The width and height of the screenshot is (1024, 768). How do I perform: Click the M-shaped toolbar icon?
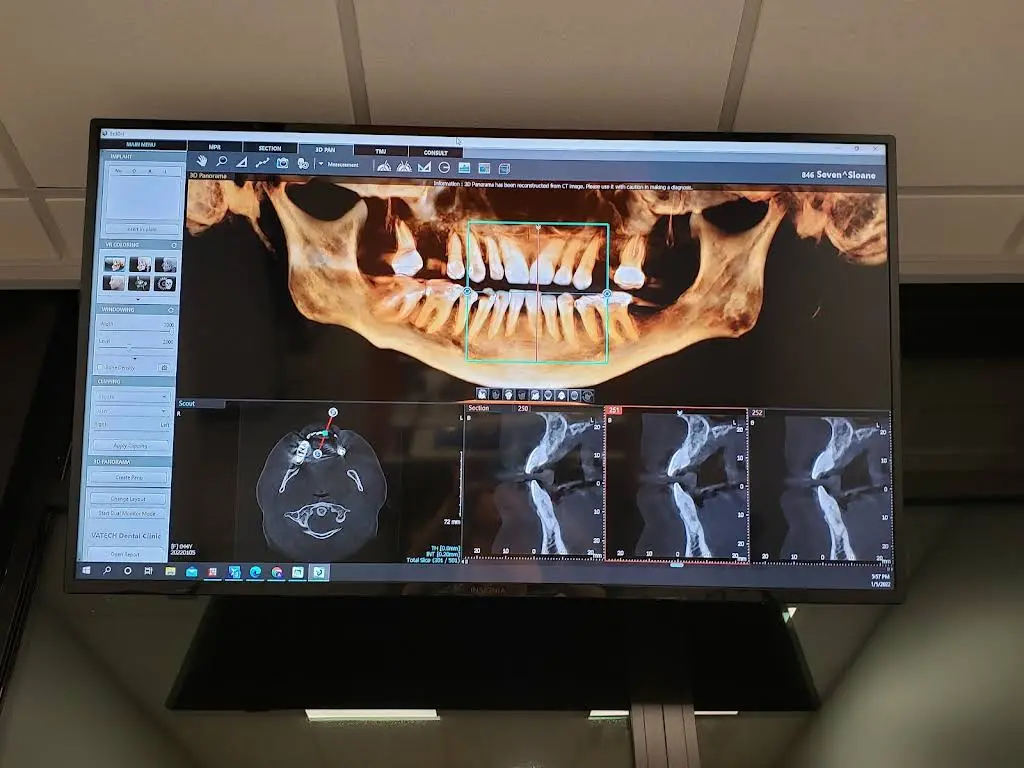pos(424,167)
